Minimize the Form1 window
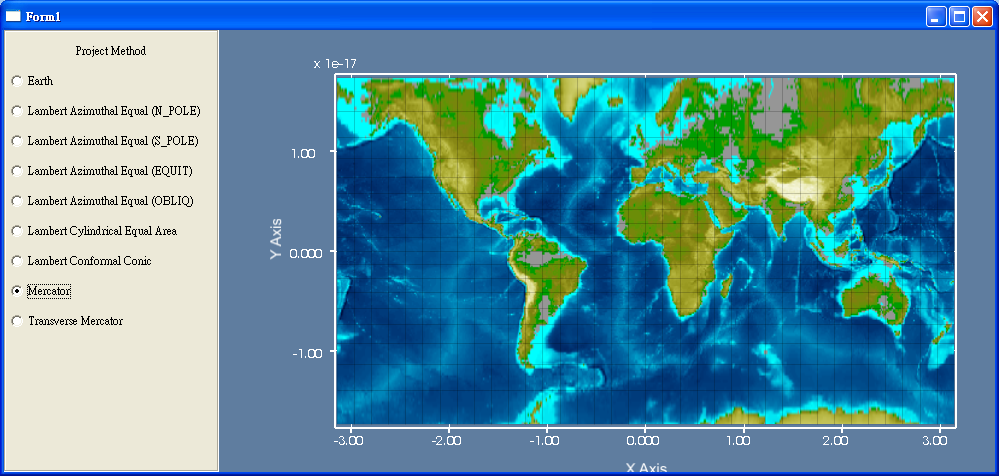Viewport: 999px width, 476px height. pos(936,17)
